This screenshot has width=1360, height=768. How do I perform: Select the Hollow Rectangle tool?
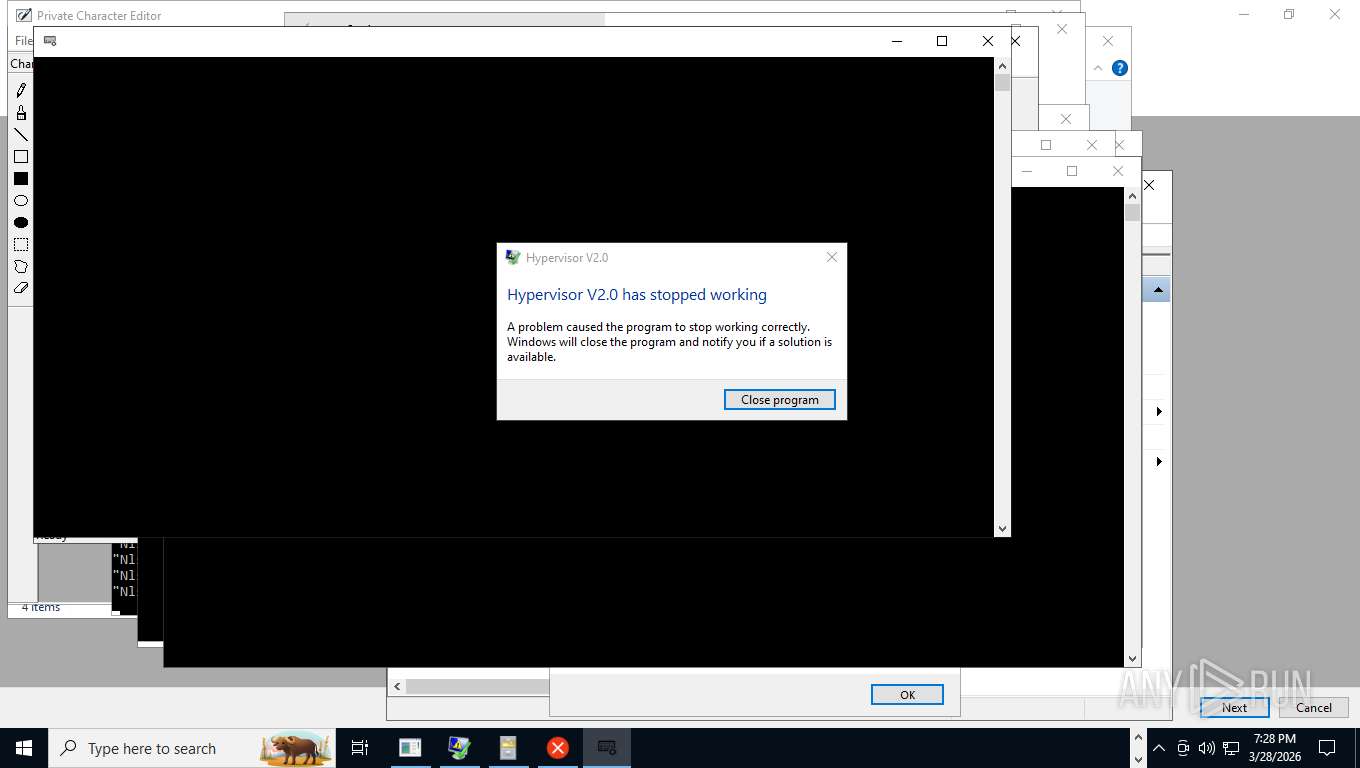click(x=21, y=157)
